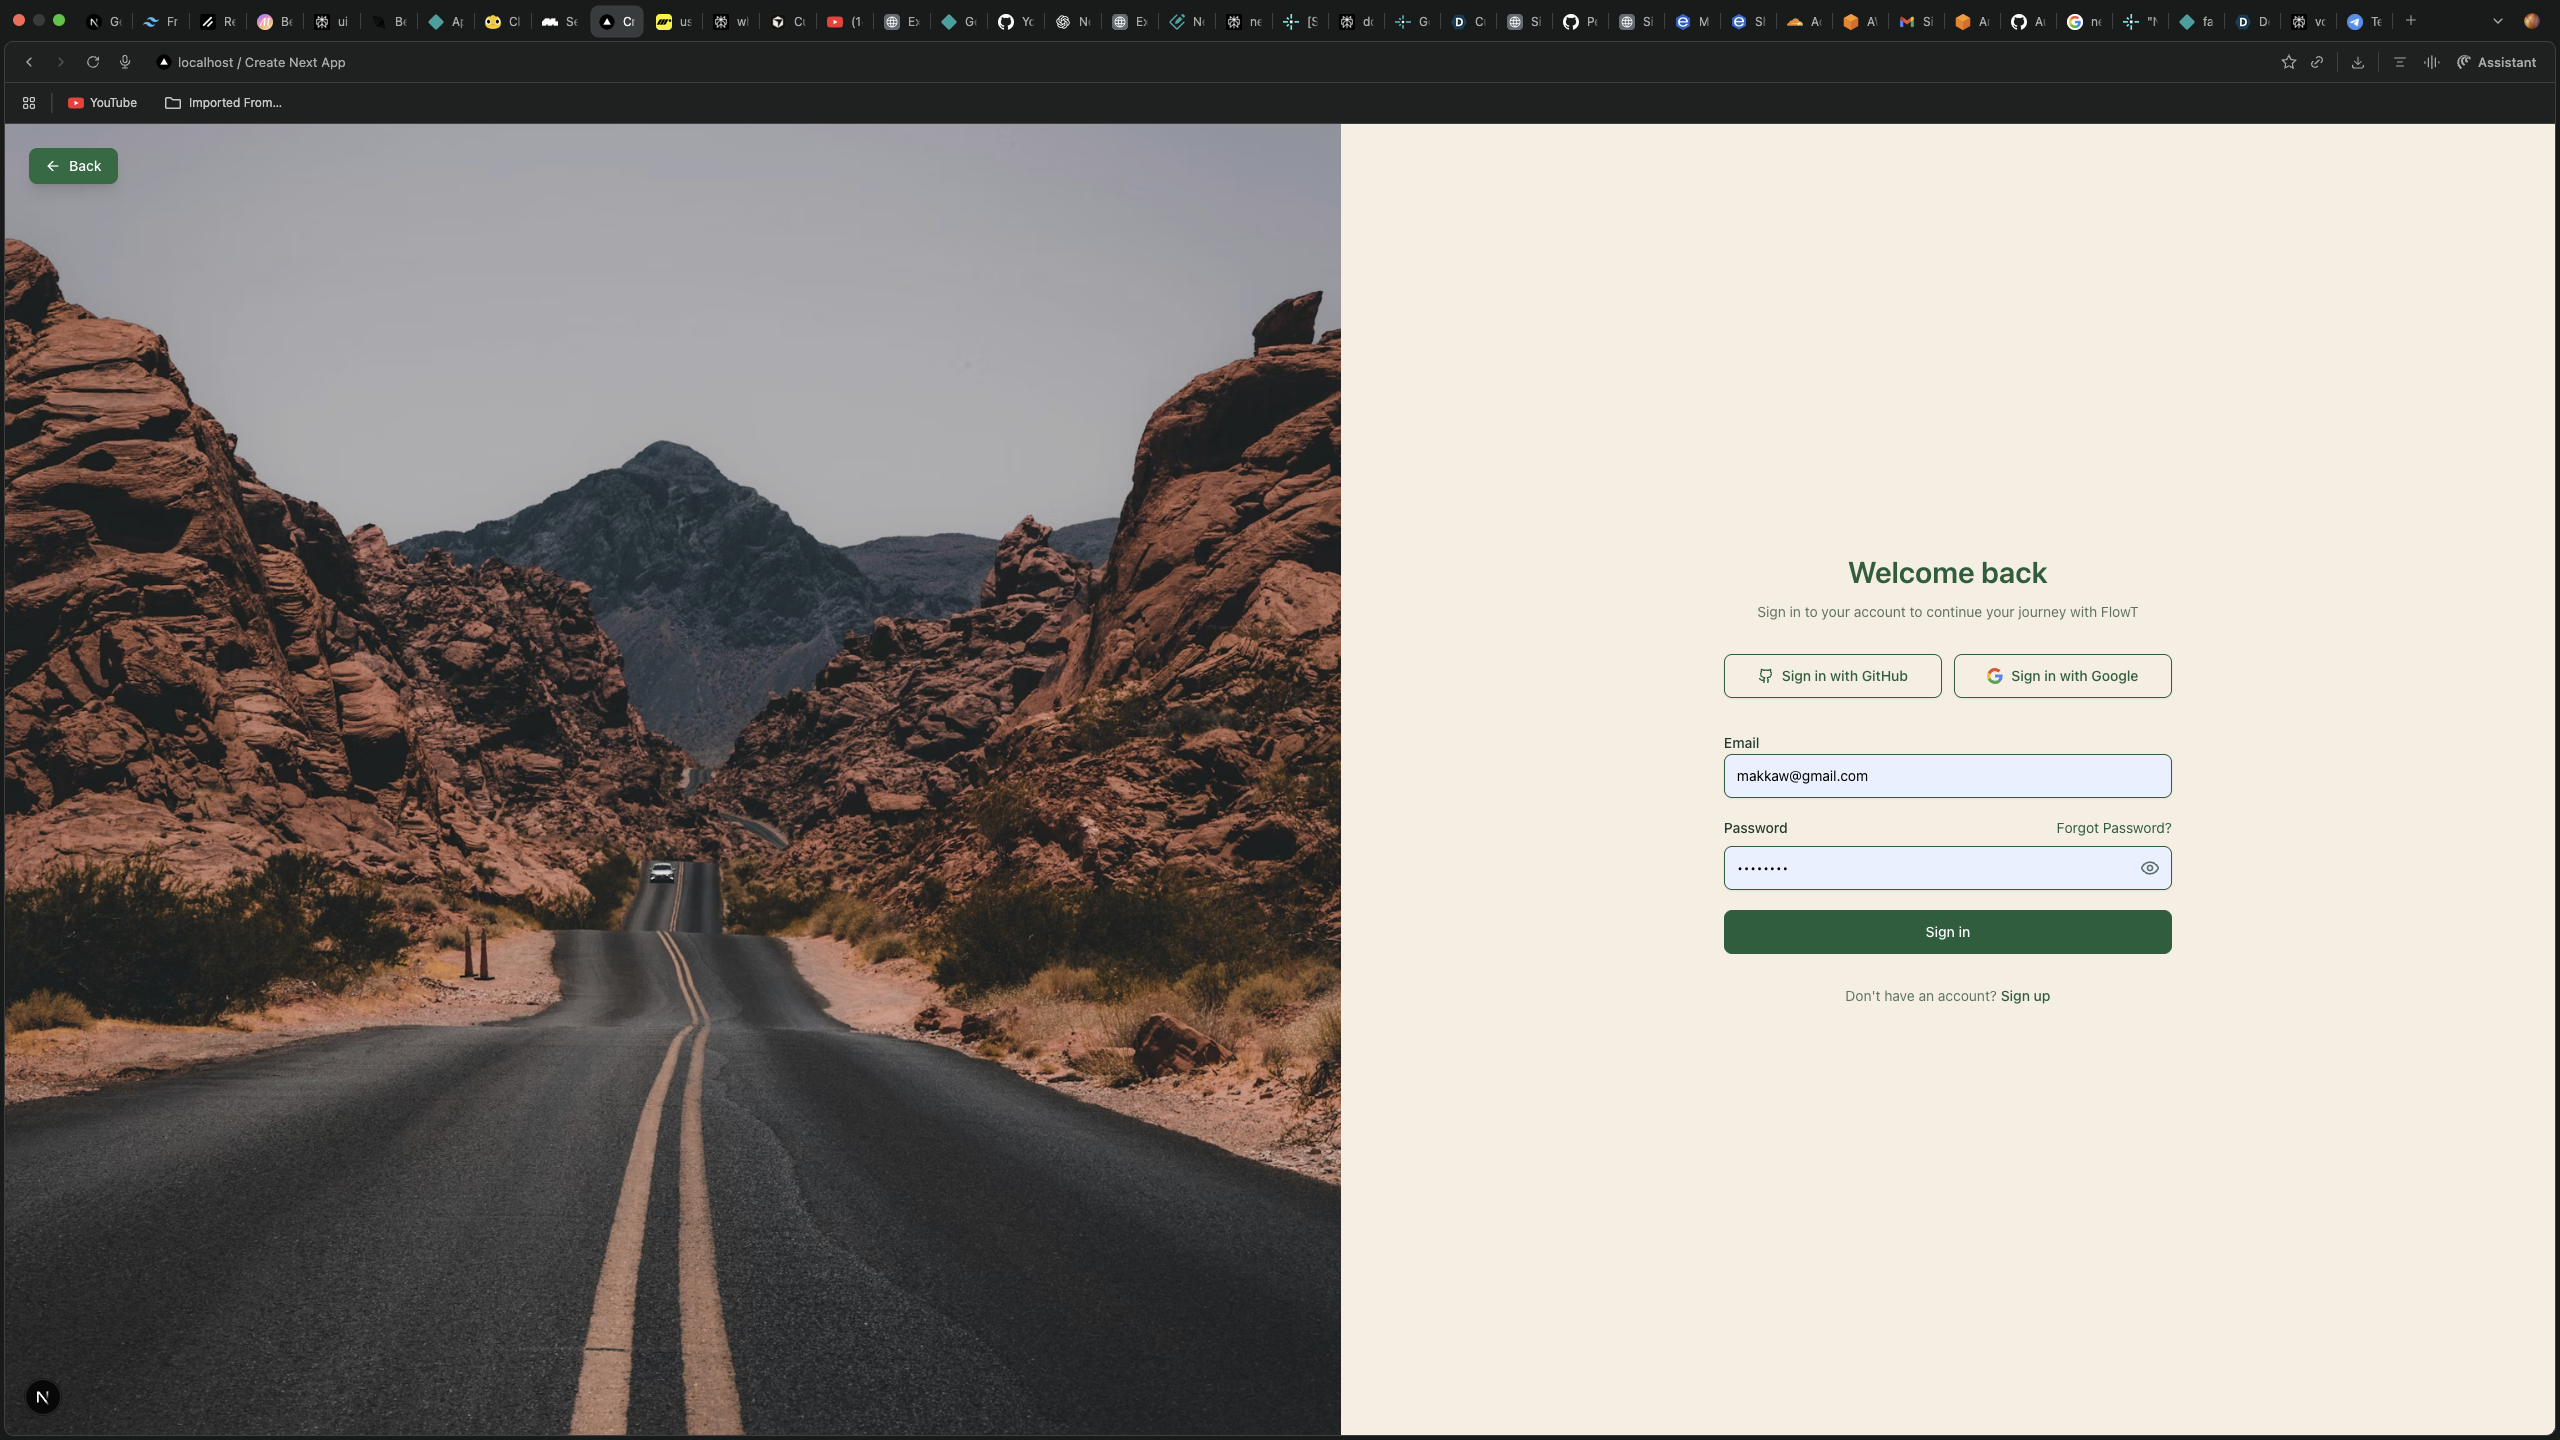The image size is (2560, 1440).
Task: Open the tab search chevron near new tab button
Action: tap(2497, 21)
